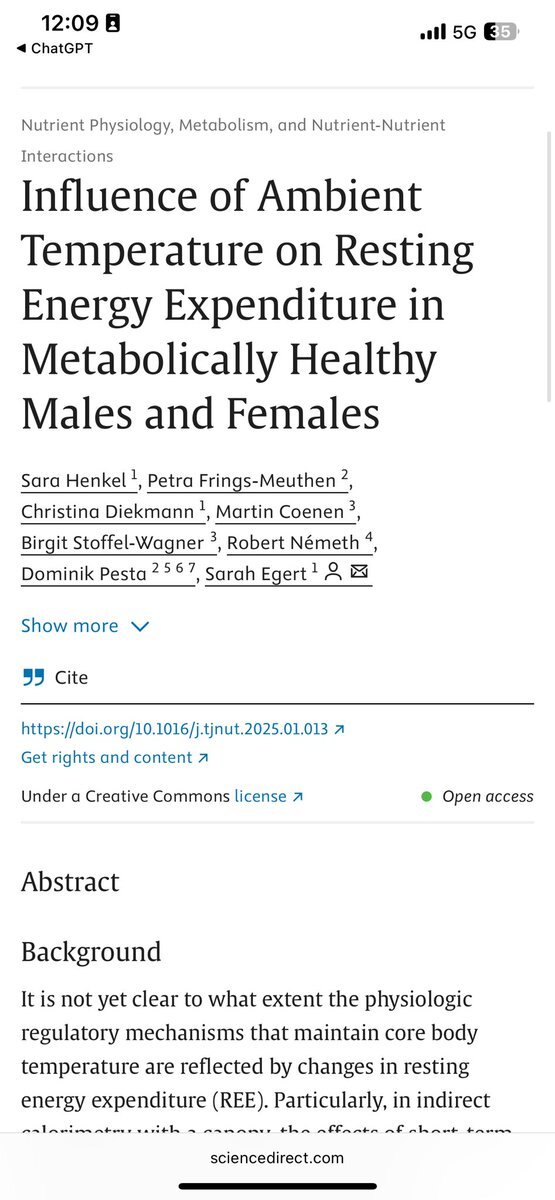Tap the battery indicator in status bar
555x1200 pixels.
[501, 32]
